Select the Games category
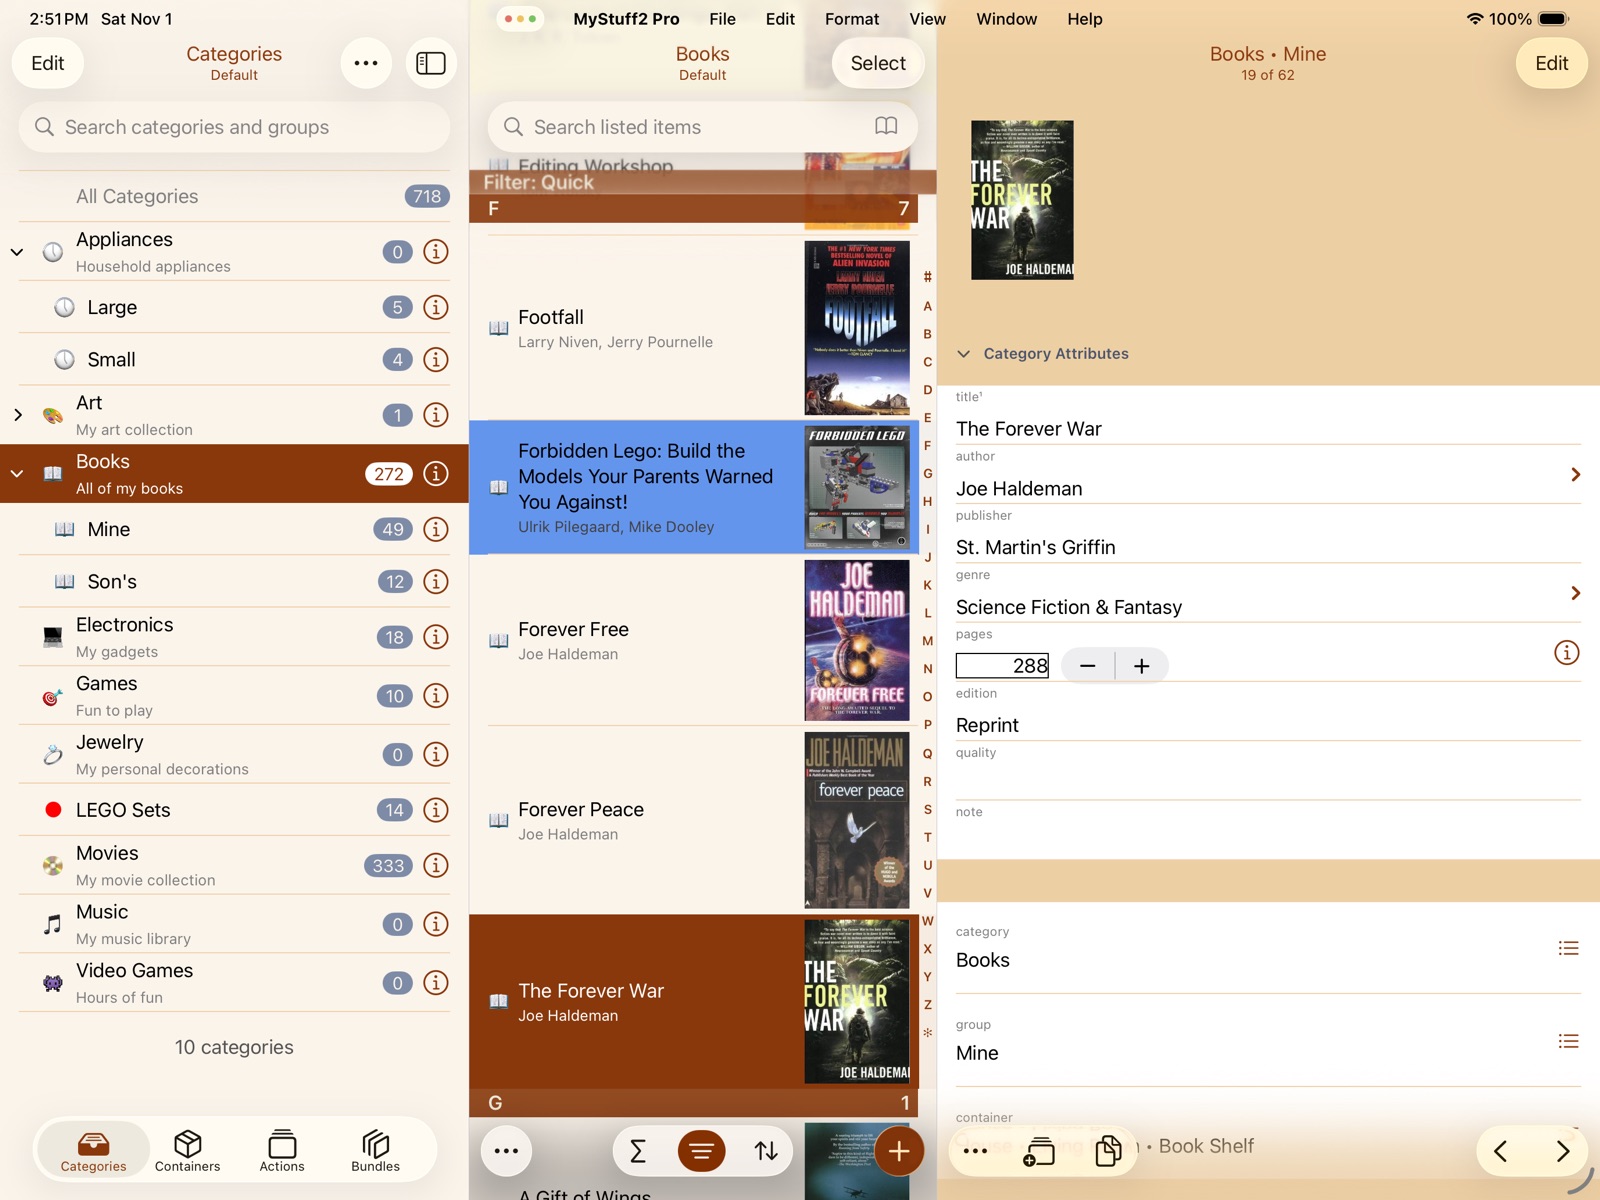 point(235,696)
